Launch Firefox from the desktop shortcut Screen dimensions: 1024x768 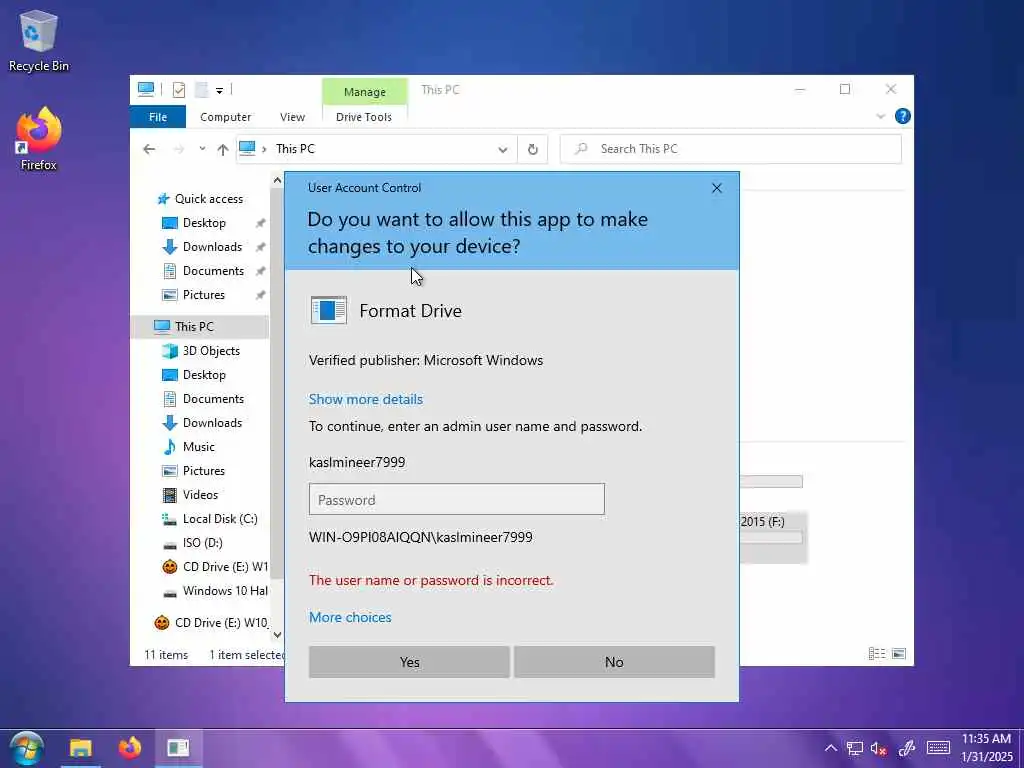point(39,139)
